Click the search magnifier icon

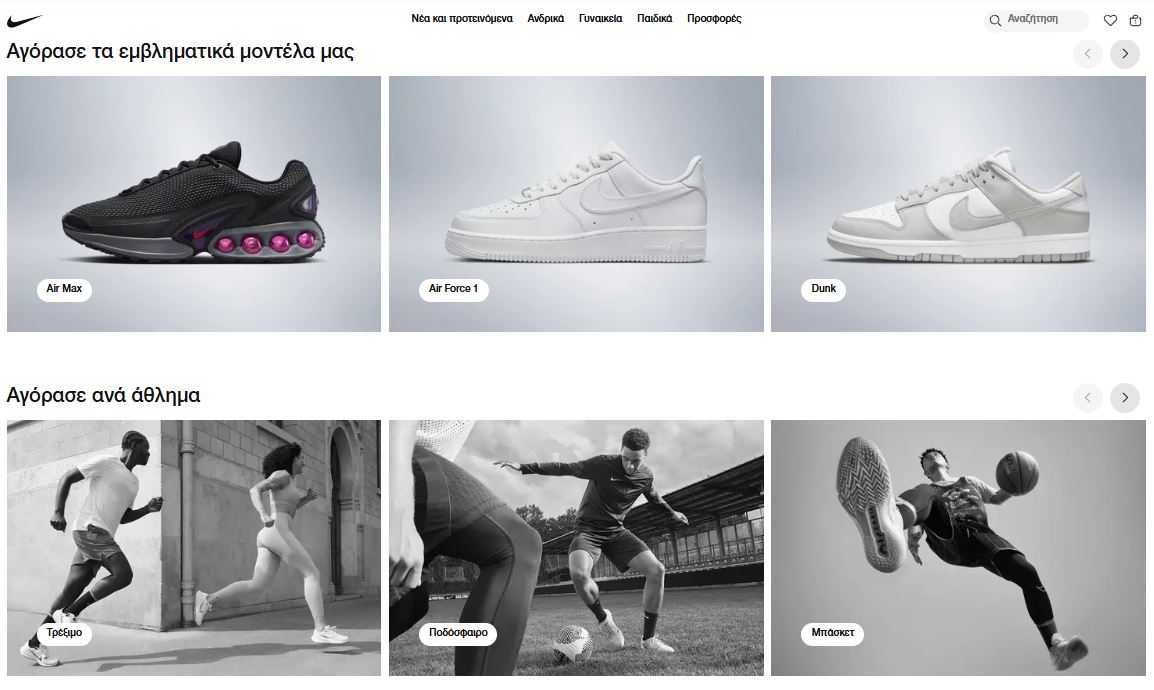(995, 21)
